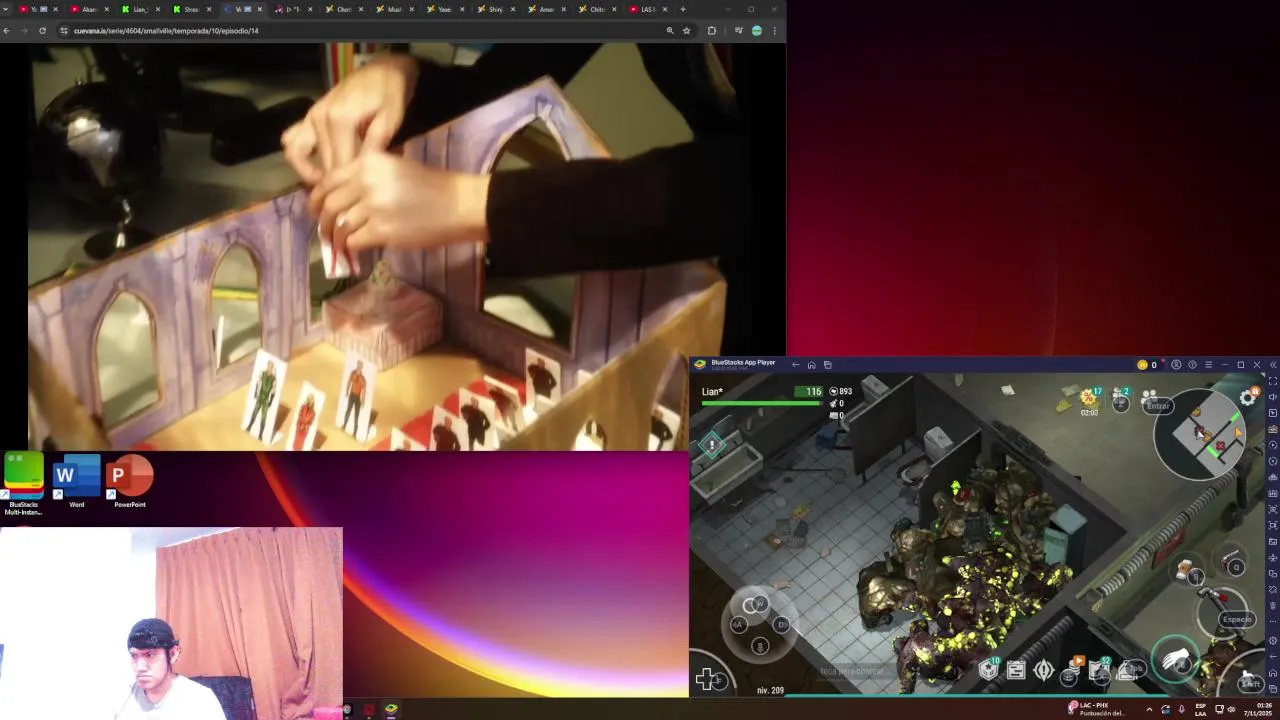
Task: Open a new Chrome tab with plus
Action: pos(683,9)
